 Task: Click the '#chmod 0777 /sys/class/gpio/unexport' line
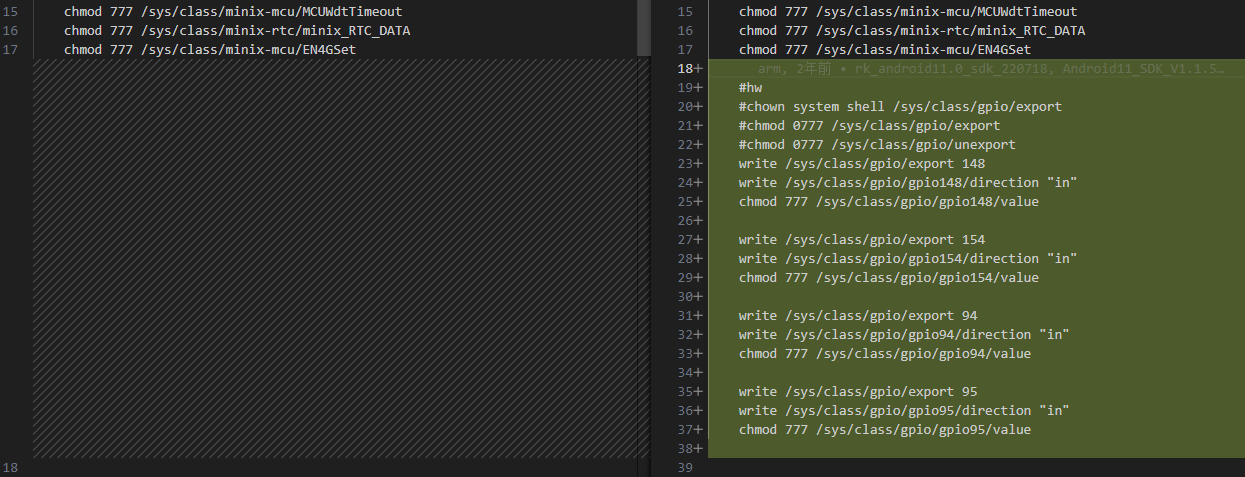coord(877,145)
